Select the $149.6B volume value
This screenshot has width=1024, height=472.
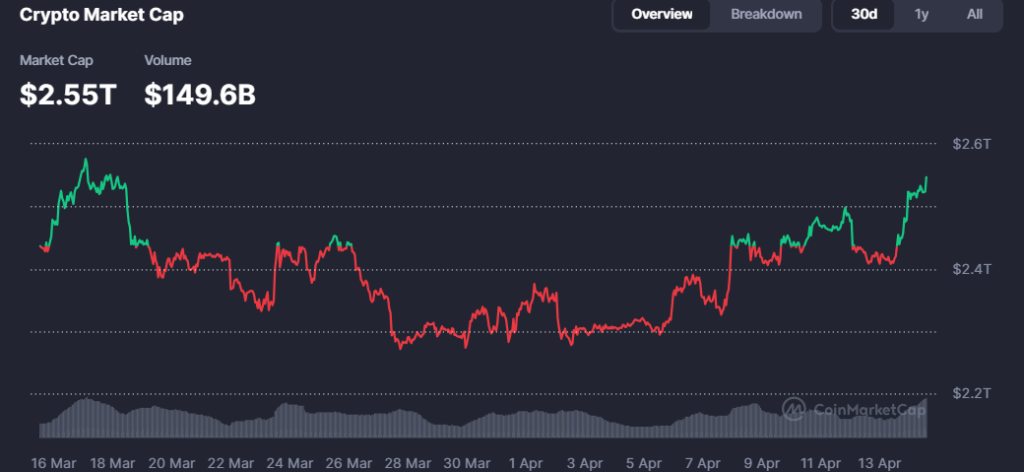(200, 95)
